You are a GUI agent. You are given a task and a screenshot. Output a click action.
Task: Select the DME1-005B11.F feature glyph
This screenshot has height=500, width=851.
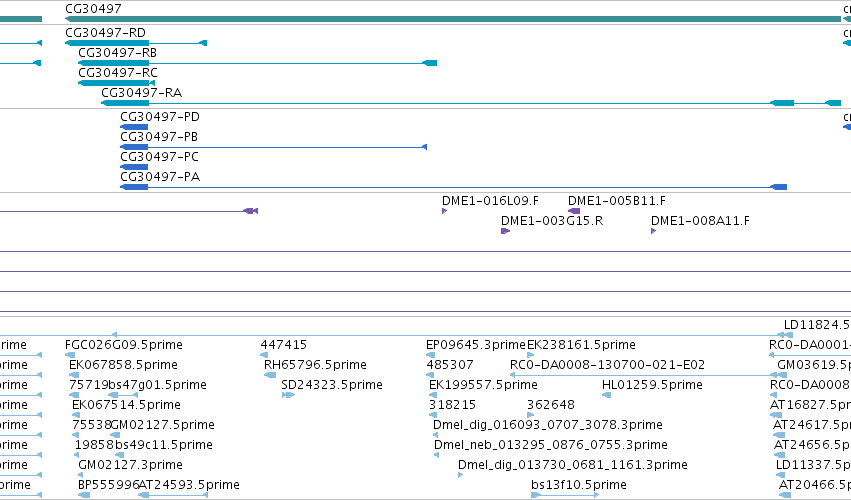click(x=574, y=211)
